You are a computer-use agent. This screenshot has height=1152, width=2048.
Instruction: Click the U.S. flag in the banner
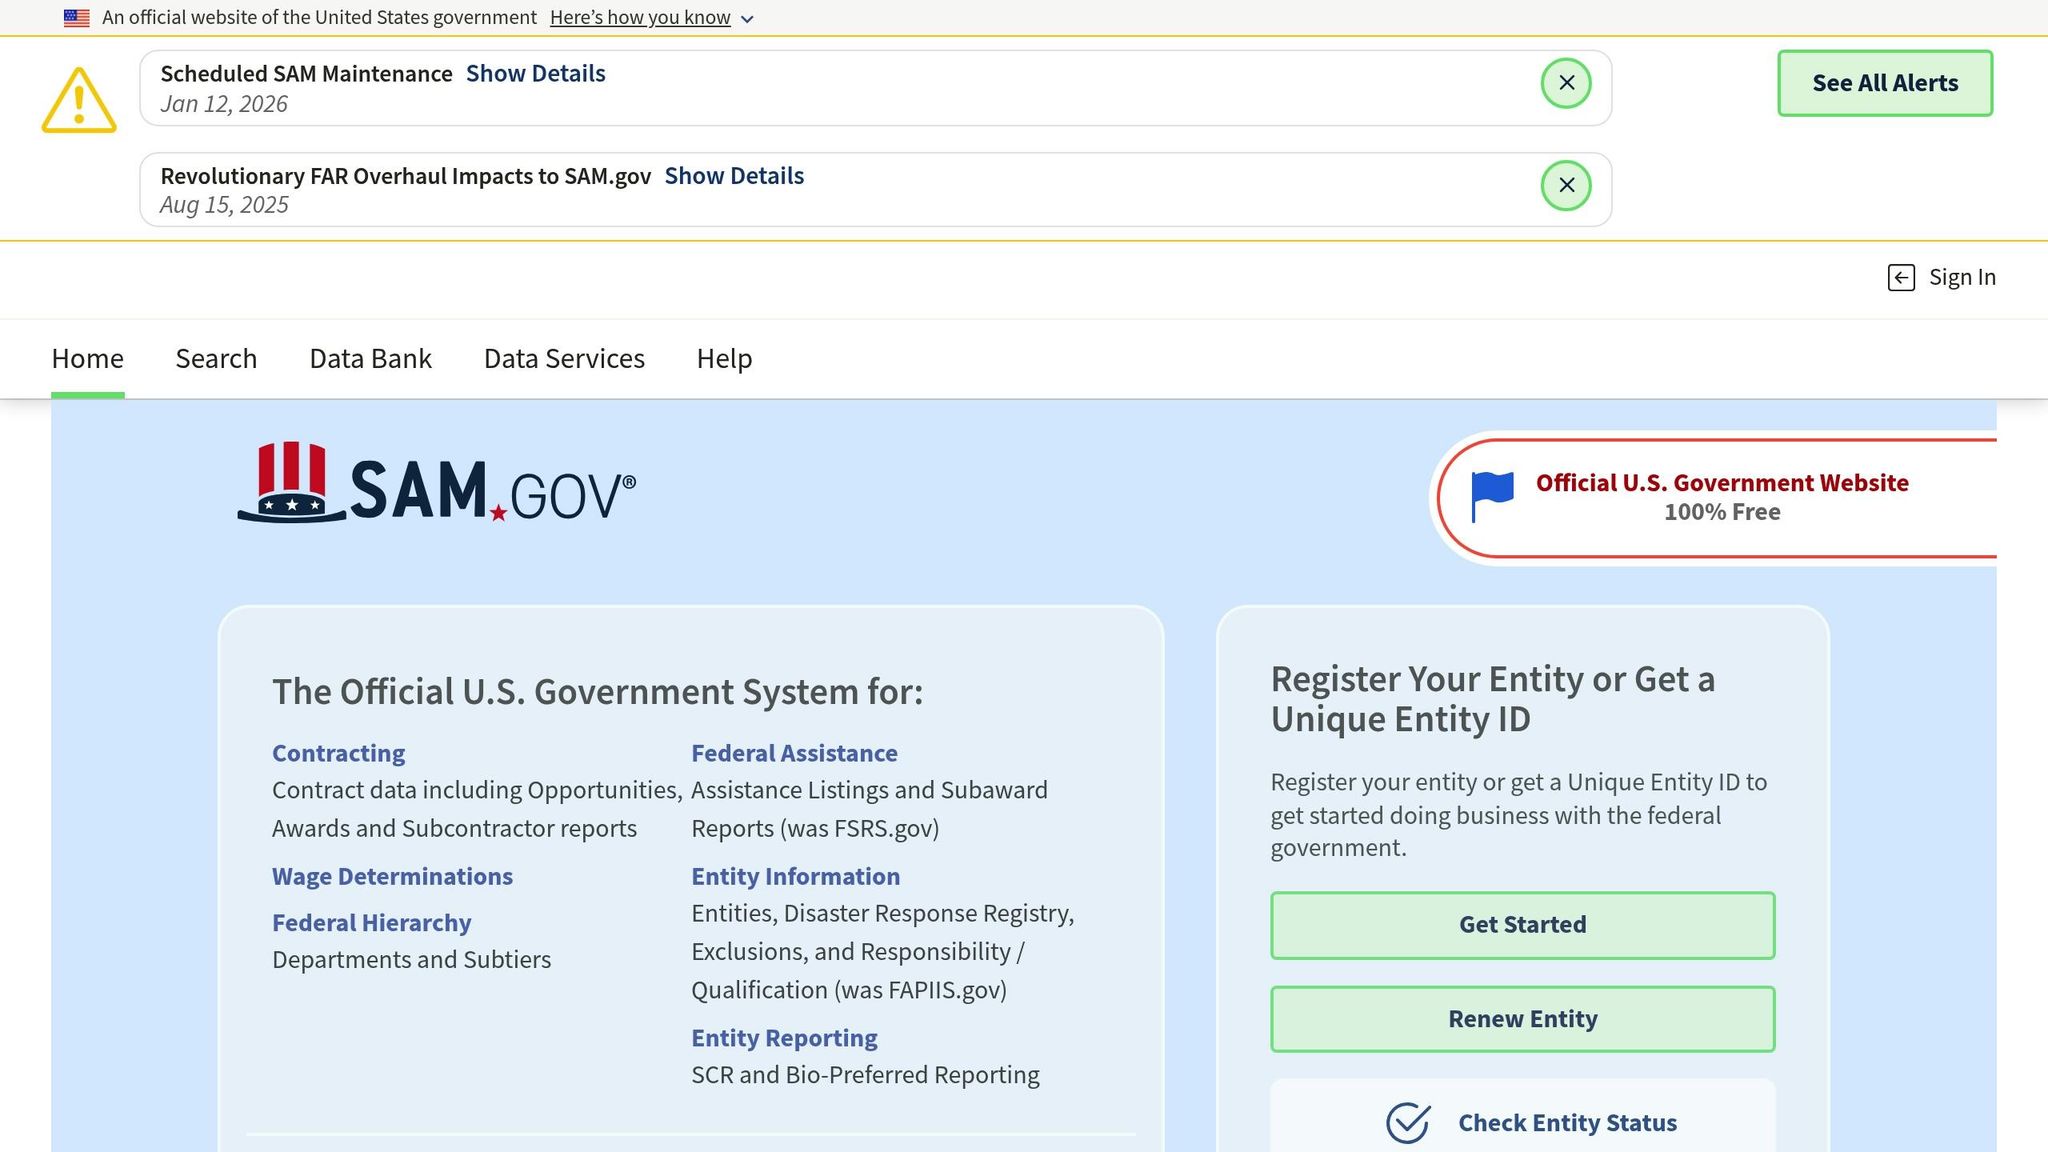coord(75,16)
